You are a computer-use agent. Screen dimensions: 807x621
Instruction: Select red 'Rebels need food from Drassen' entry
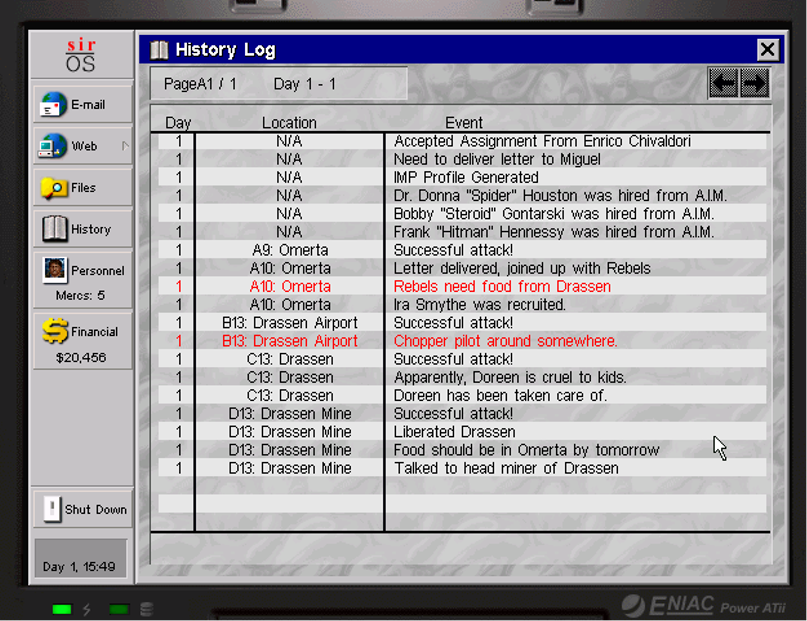click(x=502, y=287)
